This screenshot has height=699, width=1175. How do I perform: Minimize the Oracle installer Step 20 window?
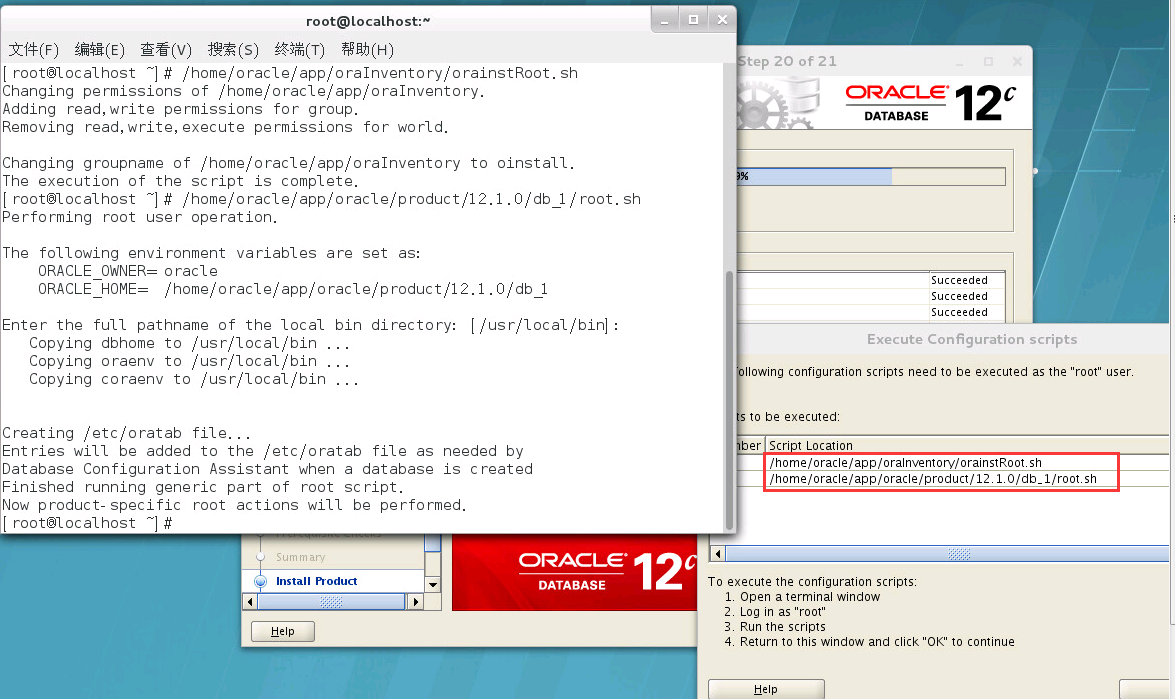point(960,61)
